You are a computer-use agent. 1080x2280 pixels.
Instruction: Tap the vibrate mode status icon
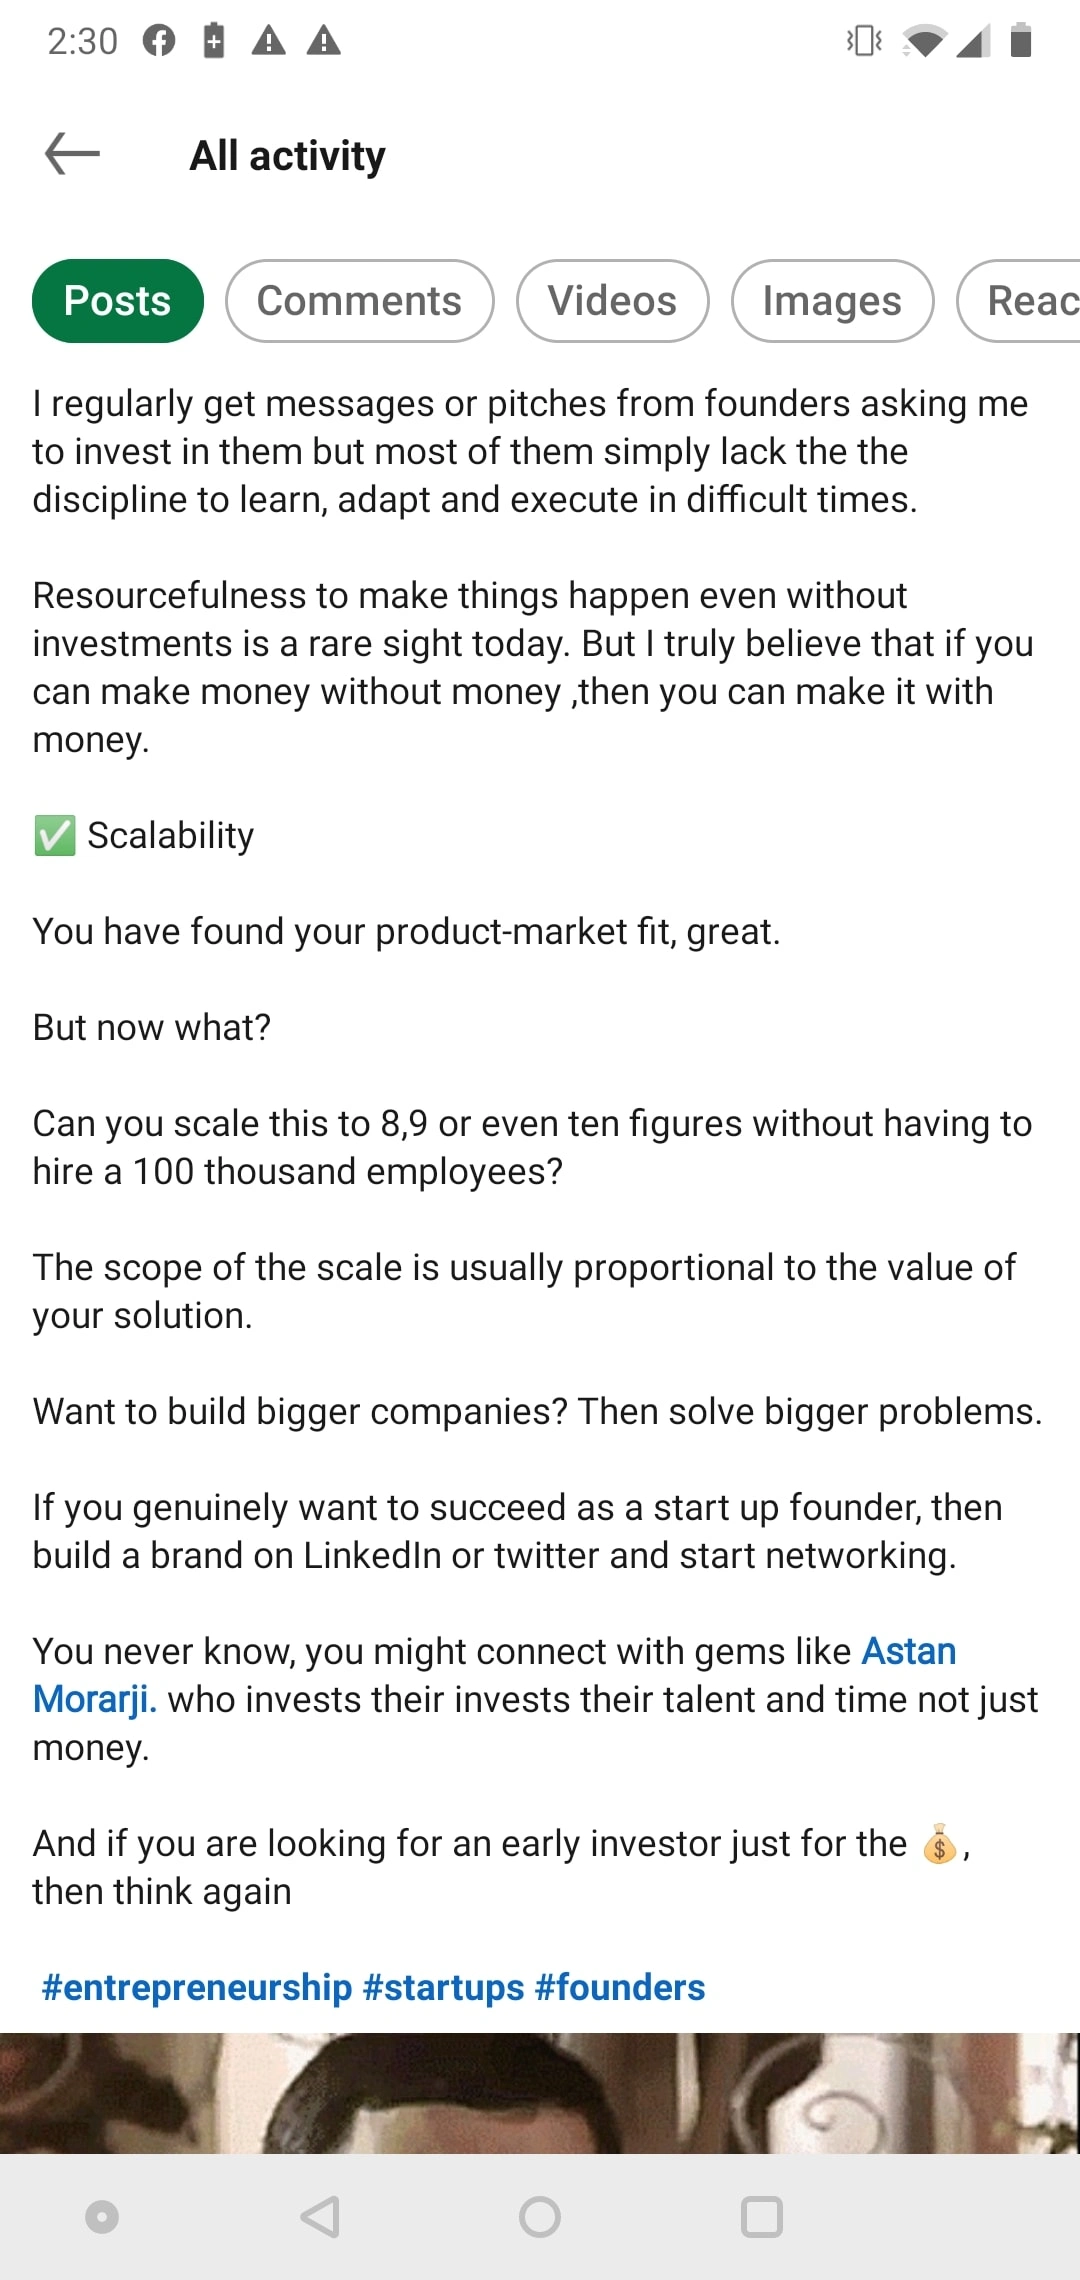(864, 41)
